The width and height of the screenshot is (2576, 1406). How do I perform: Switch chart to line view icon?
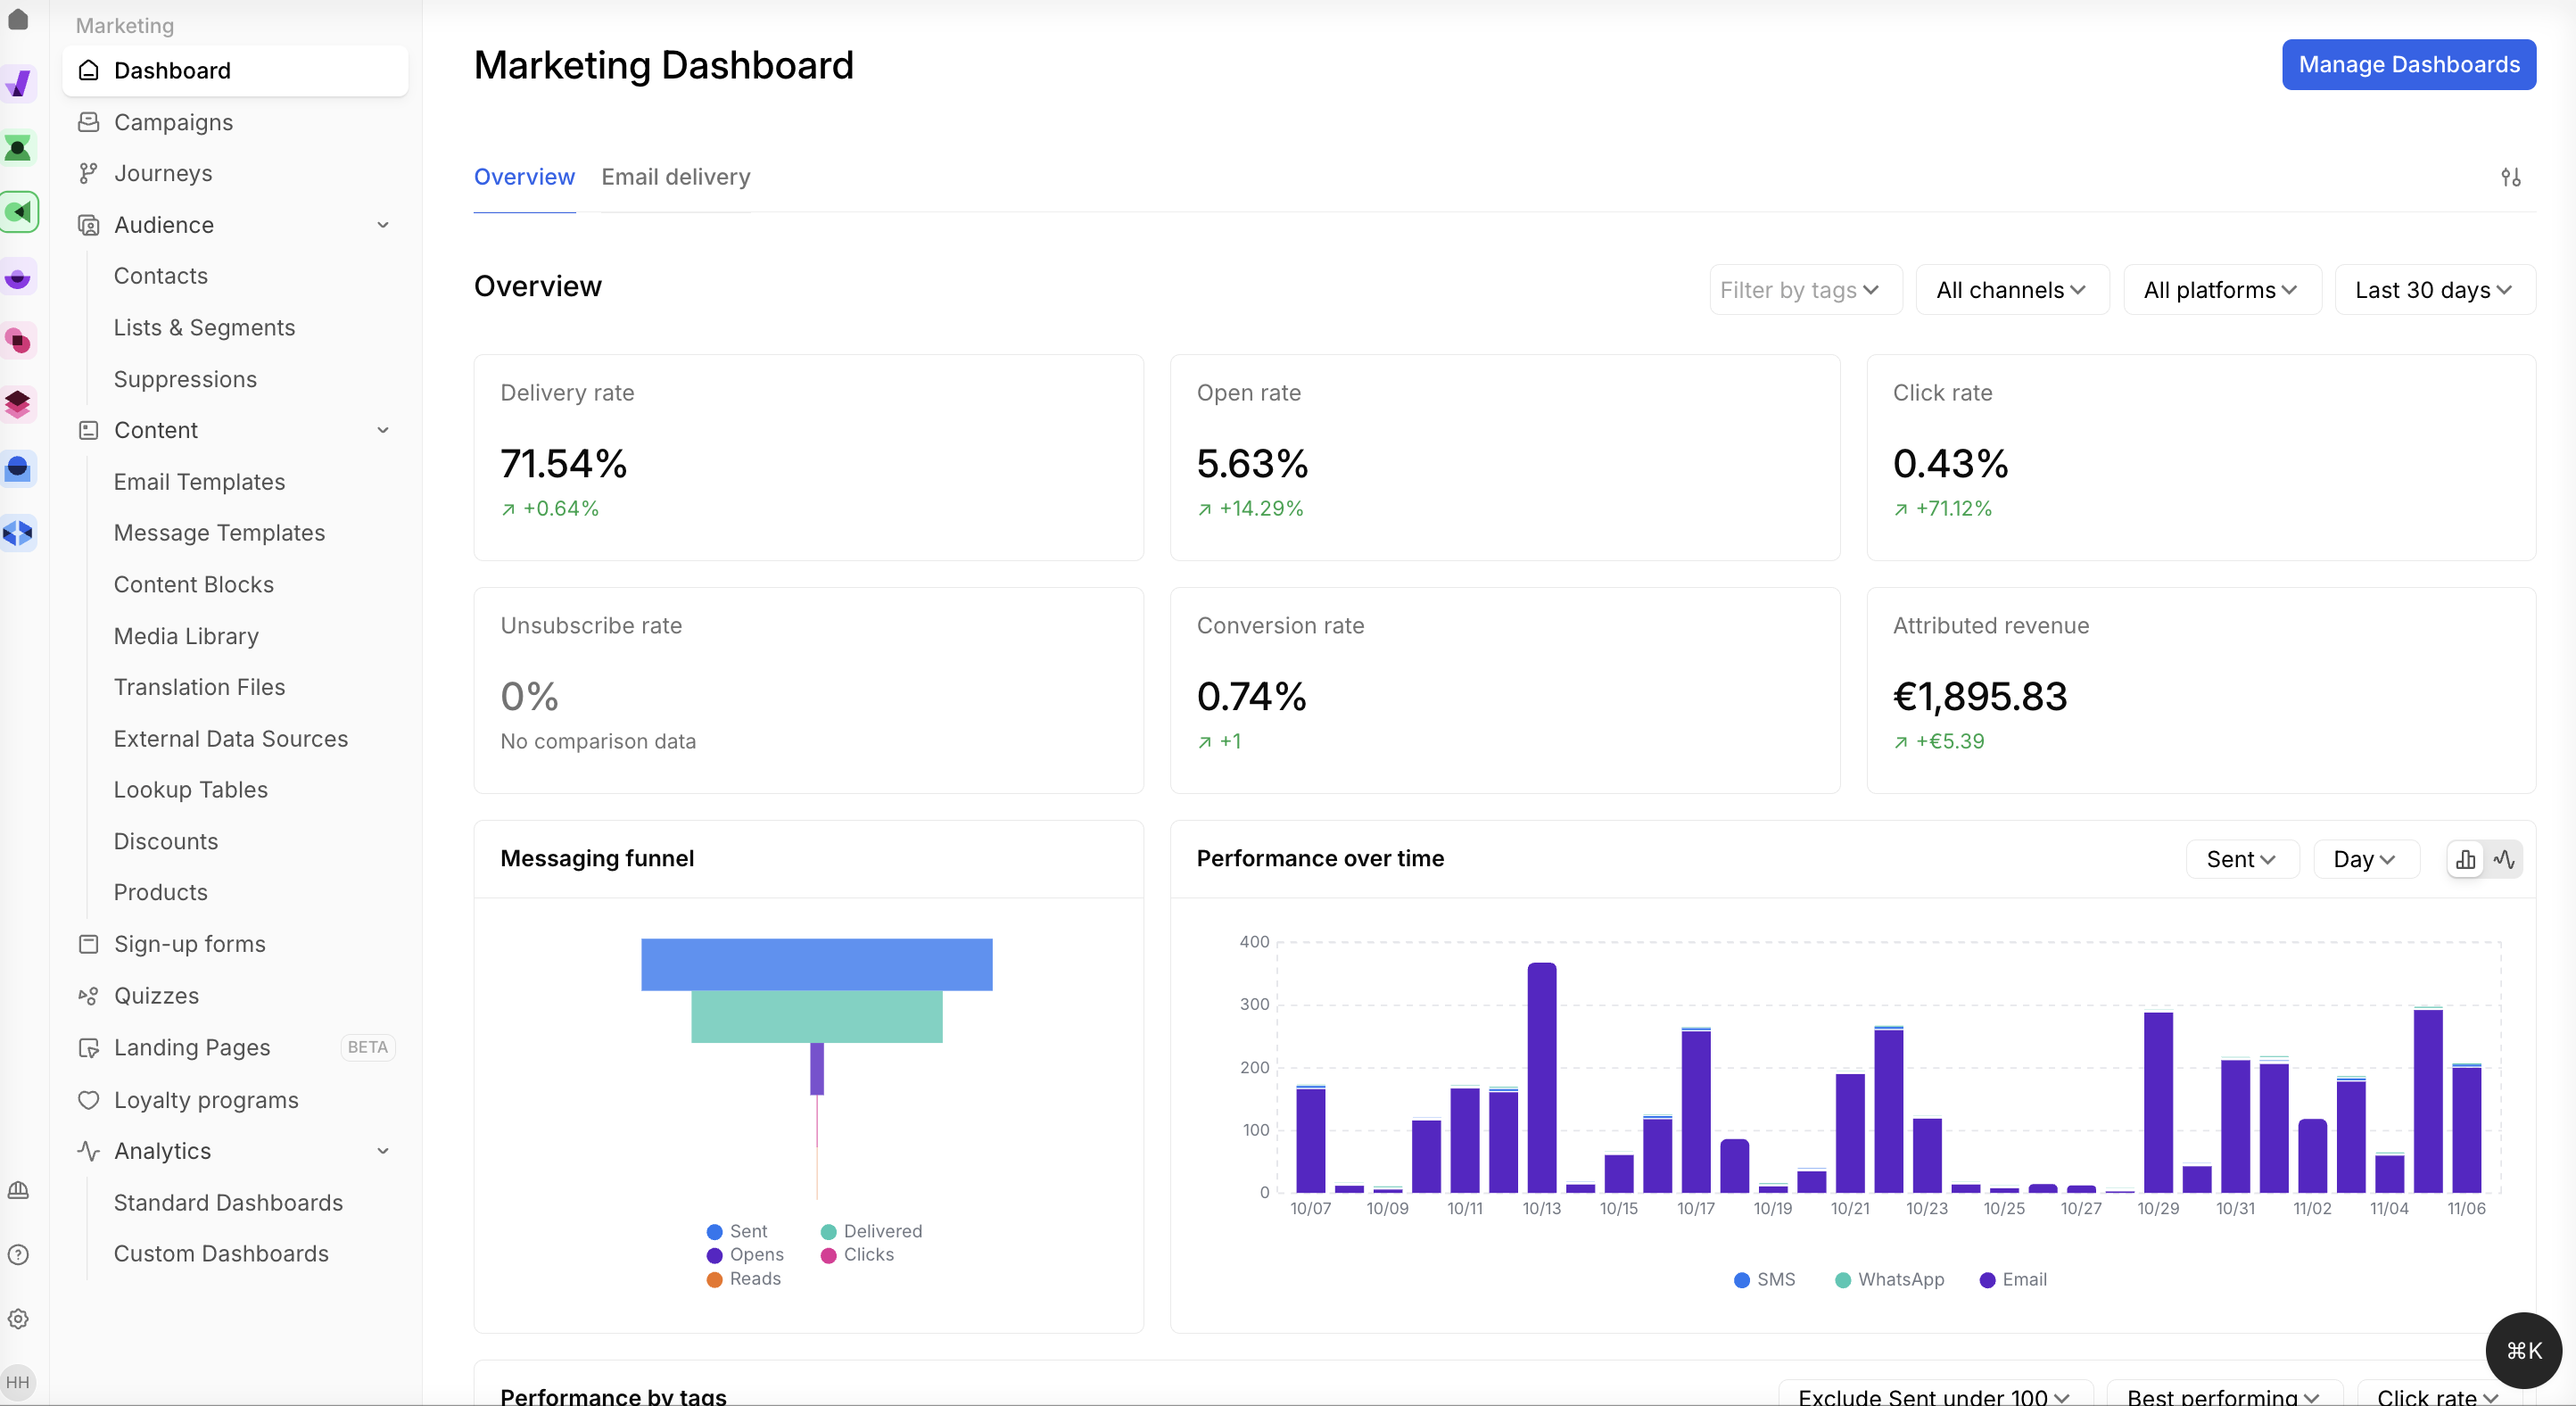[2504, 859]
